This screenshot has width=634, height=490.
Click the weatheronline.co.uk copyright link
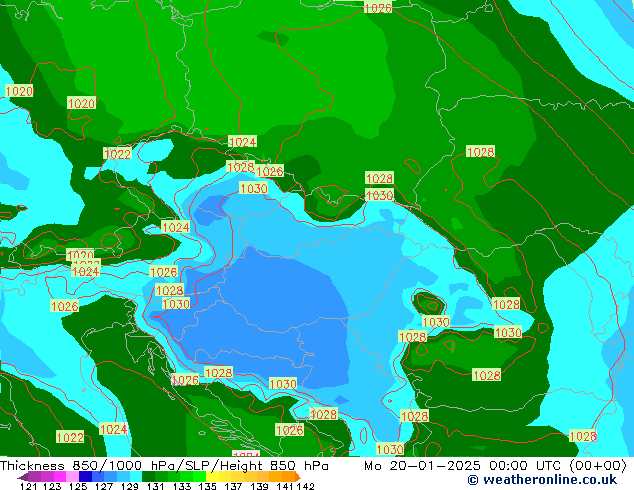542,480
